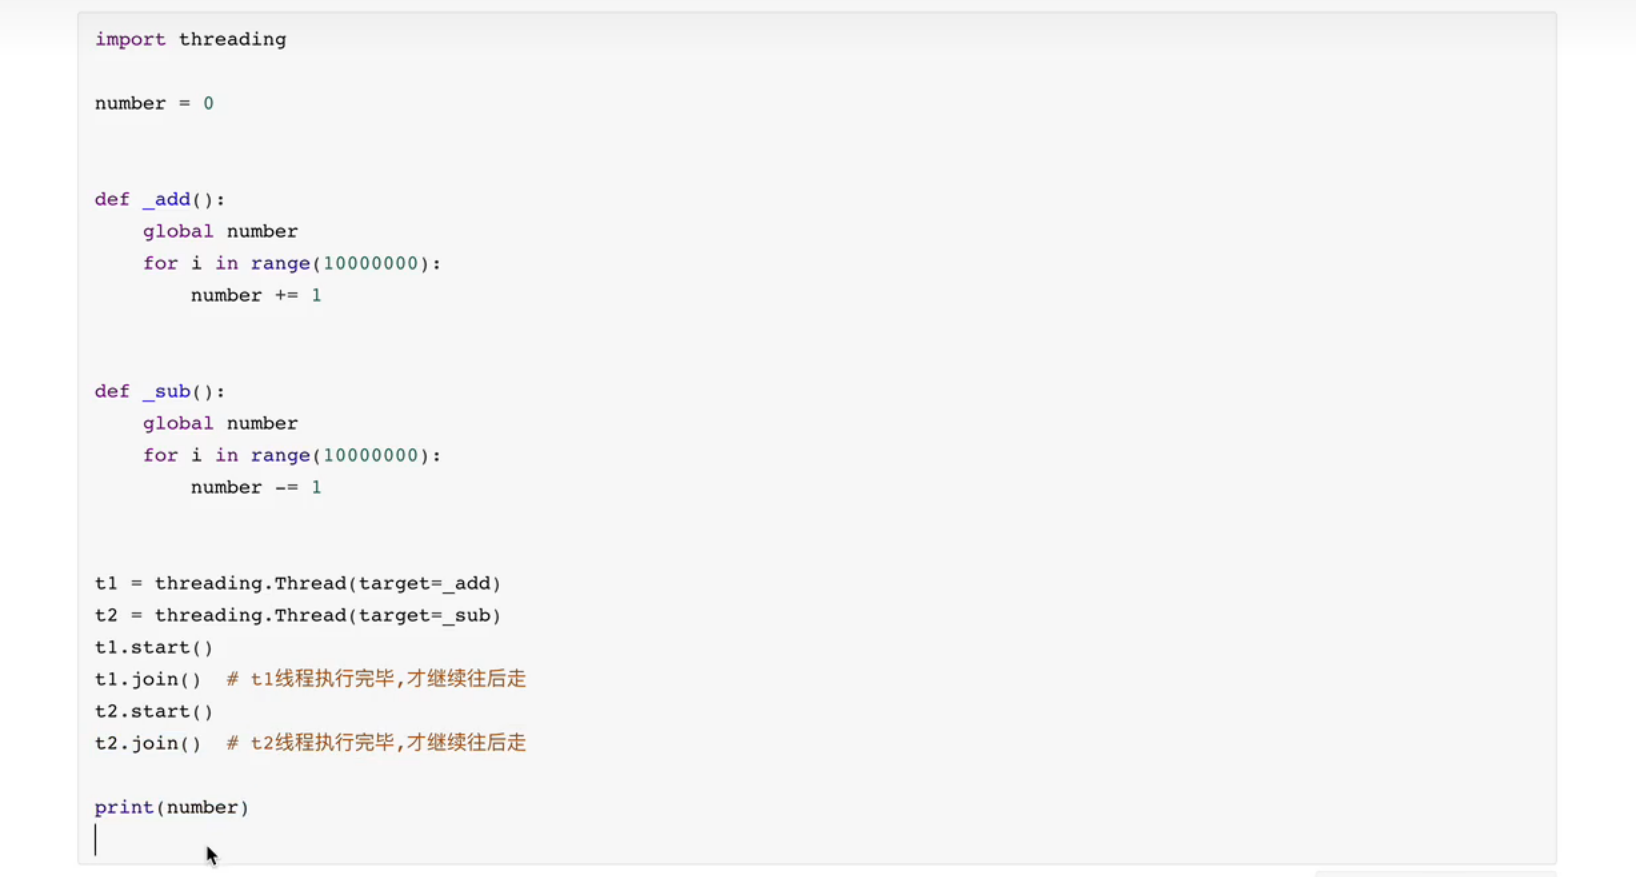Click the t1 threading.Thread(target=_add) line
The height and width of the screenshot is (877, 1636).
tap(297, 583)
